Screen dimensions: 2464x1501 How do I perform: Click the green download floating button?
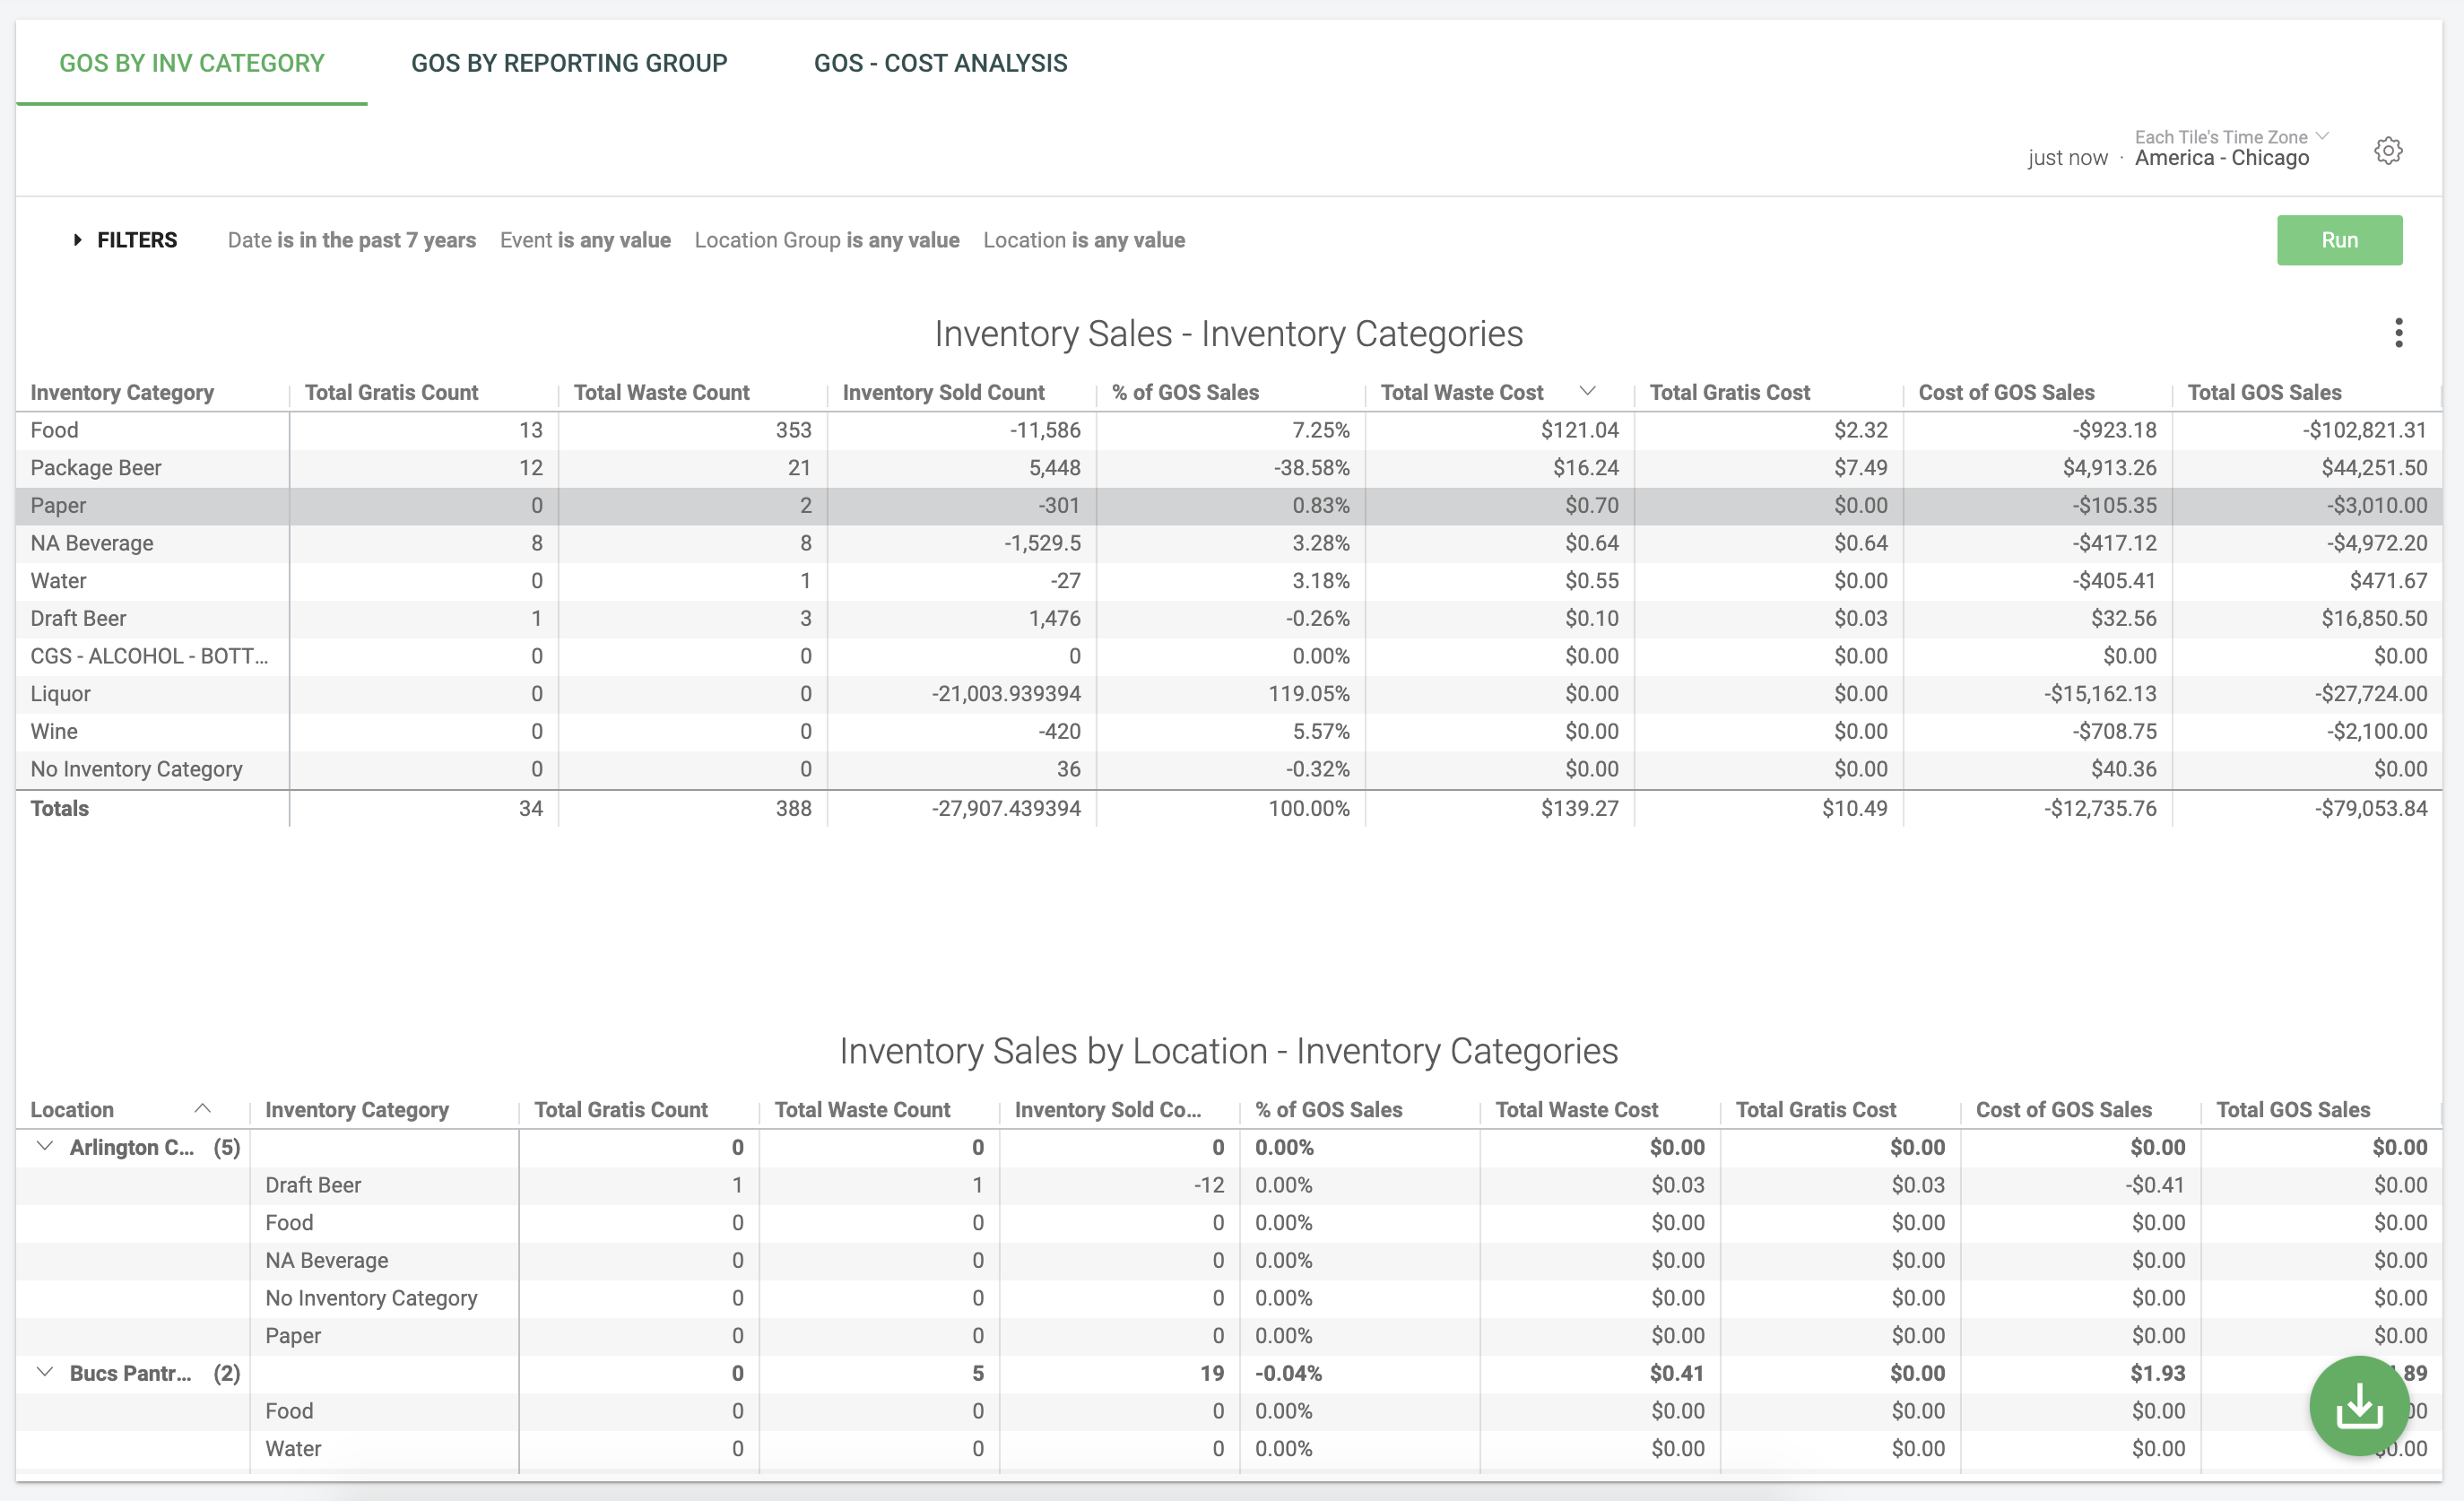(x=2359, y=1406)
